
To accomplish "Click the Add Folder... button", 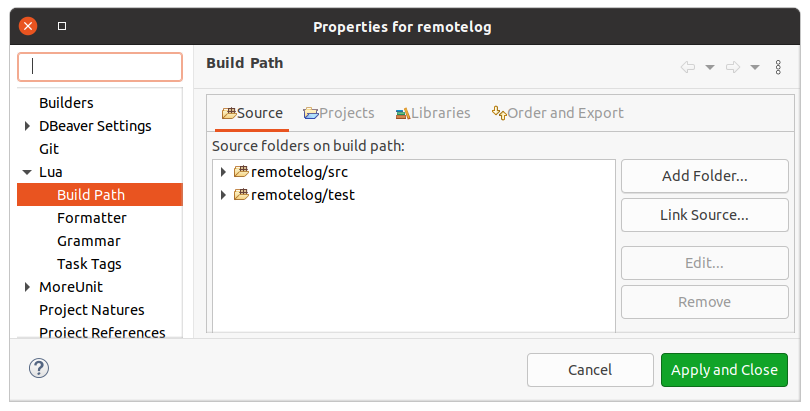I will pyautogui.click(x=705, y=176).
